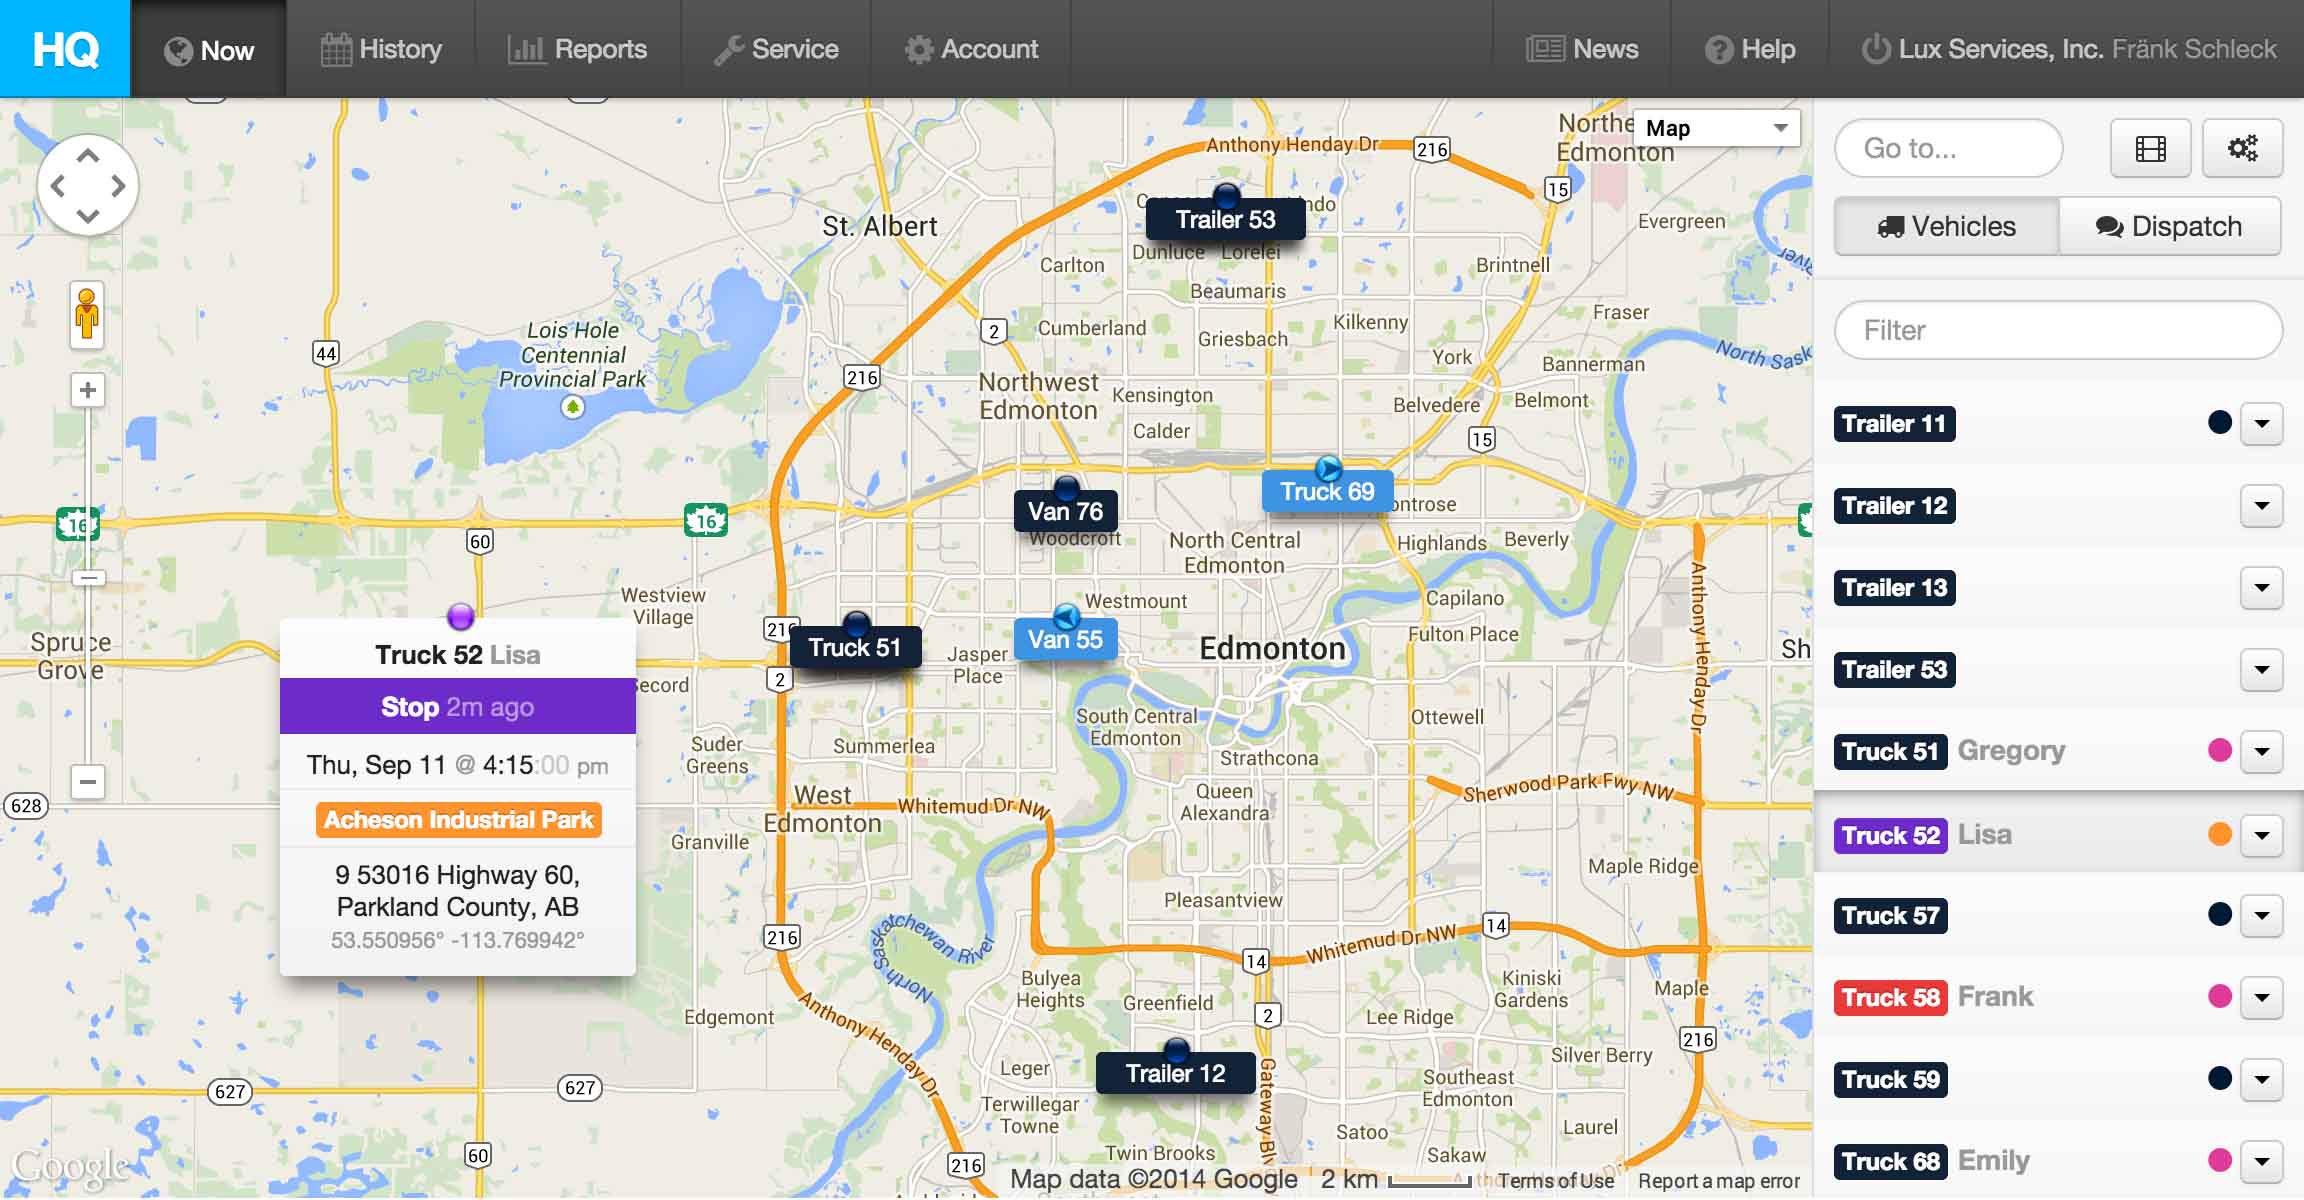The image size is (2304, 1200).
Task: Expand the Trailer 53 dropdown in the sidebar
Action: coord(2263,670)
